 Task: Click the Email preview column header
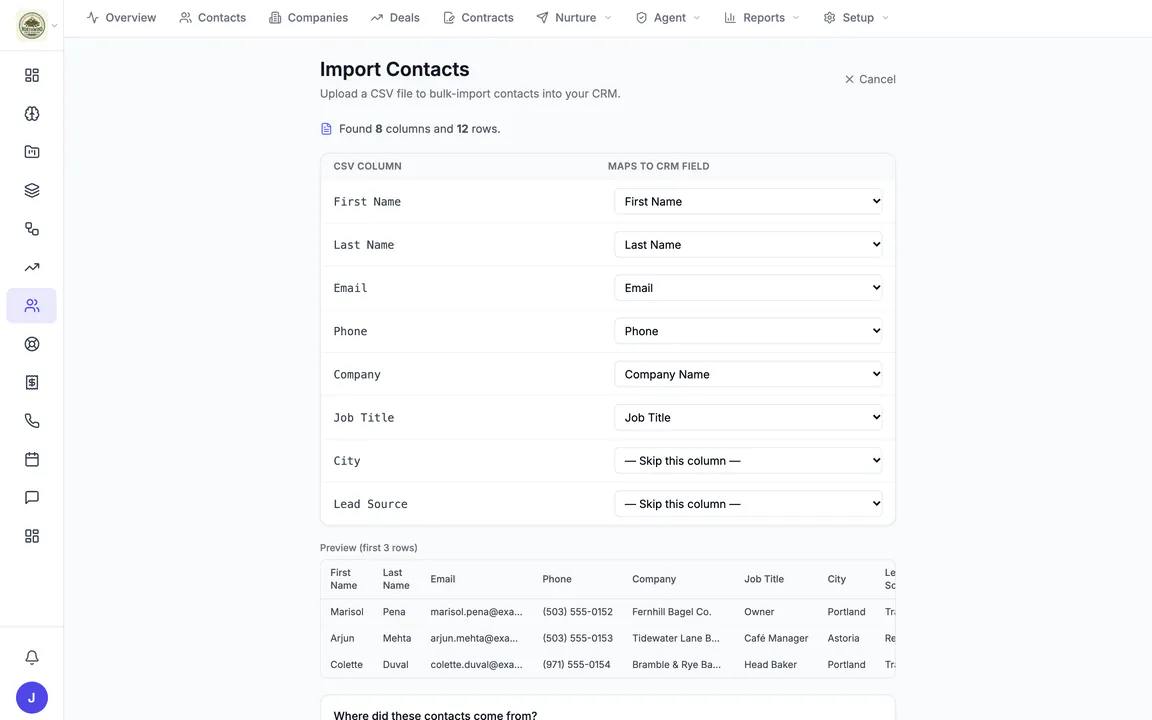coord(443,579)
